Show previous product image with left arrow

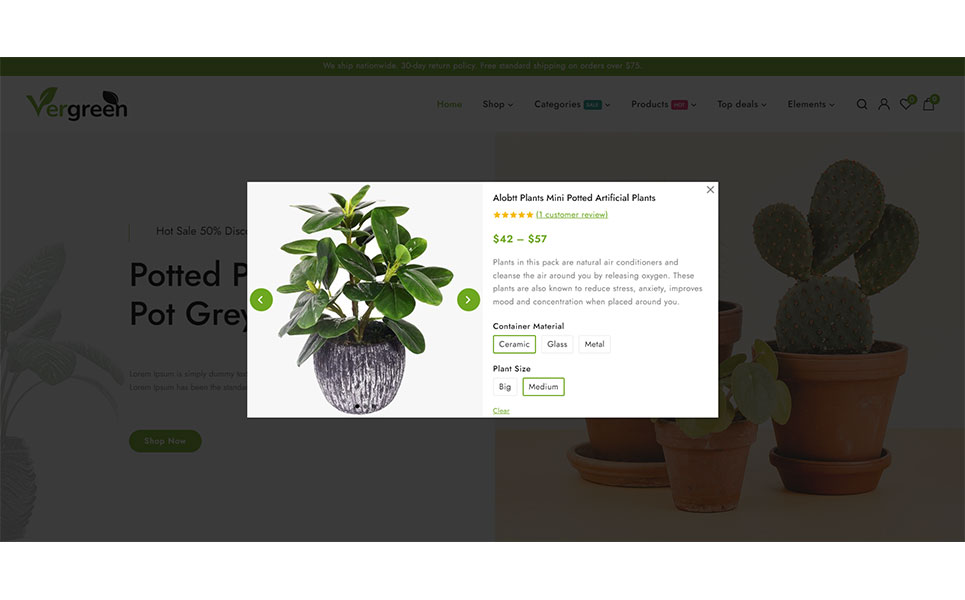coord(261,300)
